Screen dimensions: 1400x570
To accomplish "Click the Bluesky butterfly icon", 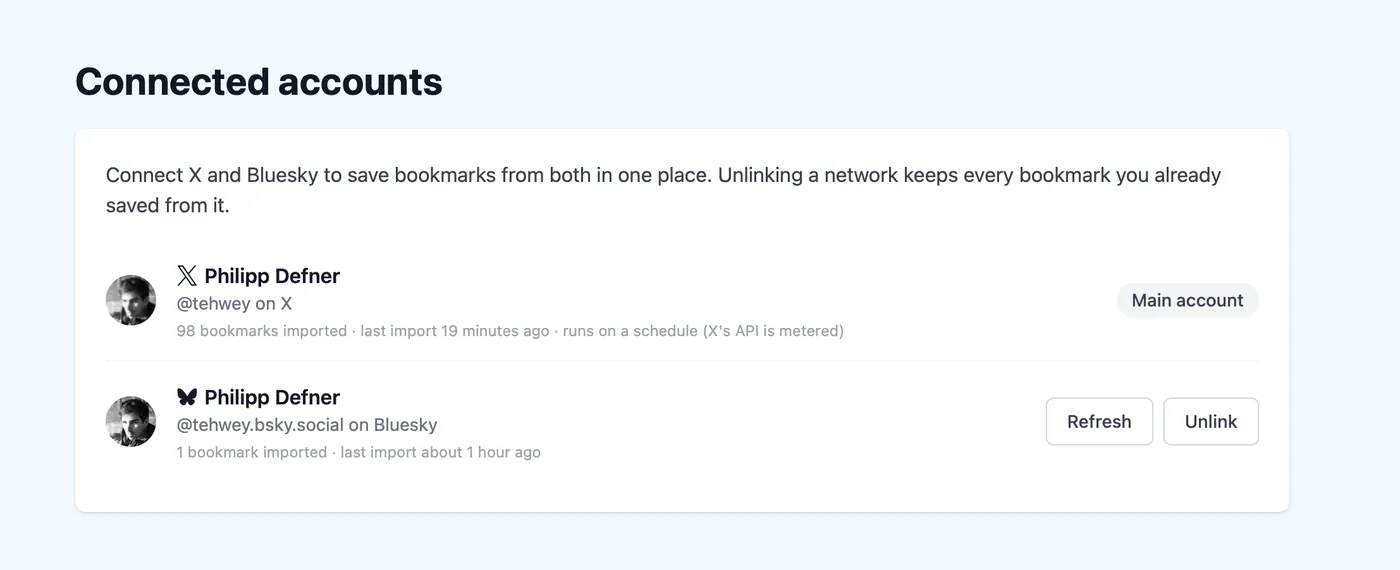I will (x=187, y=397).
